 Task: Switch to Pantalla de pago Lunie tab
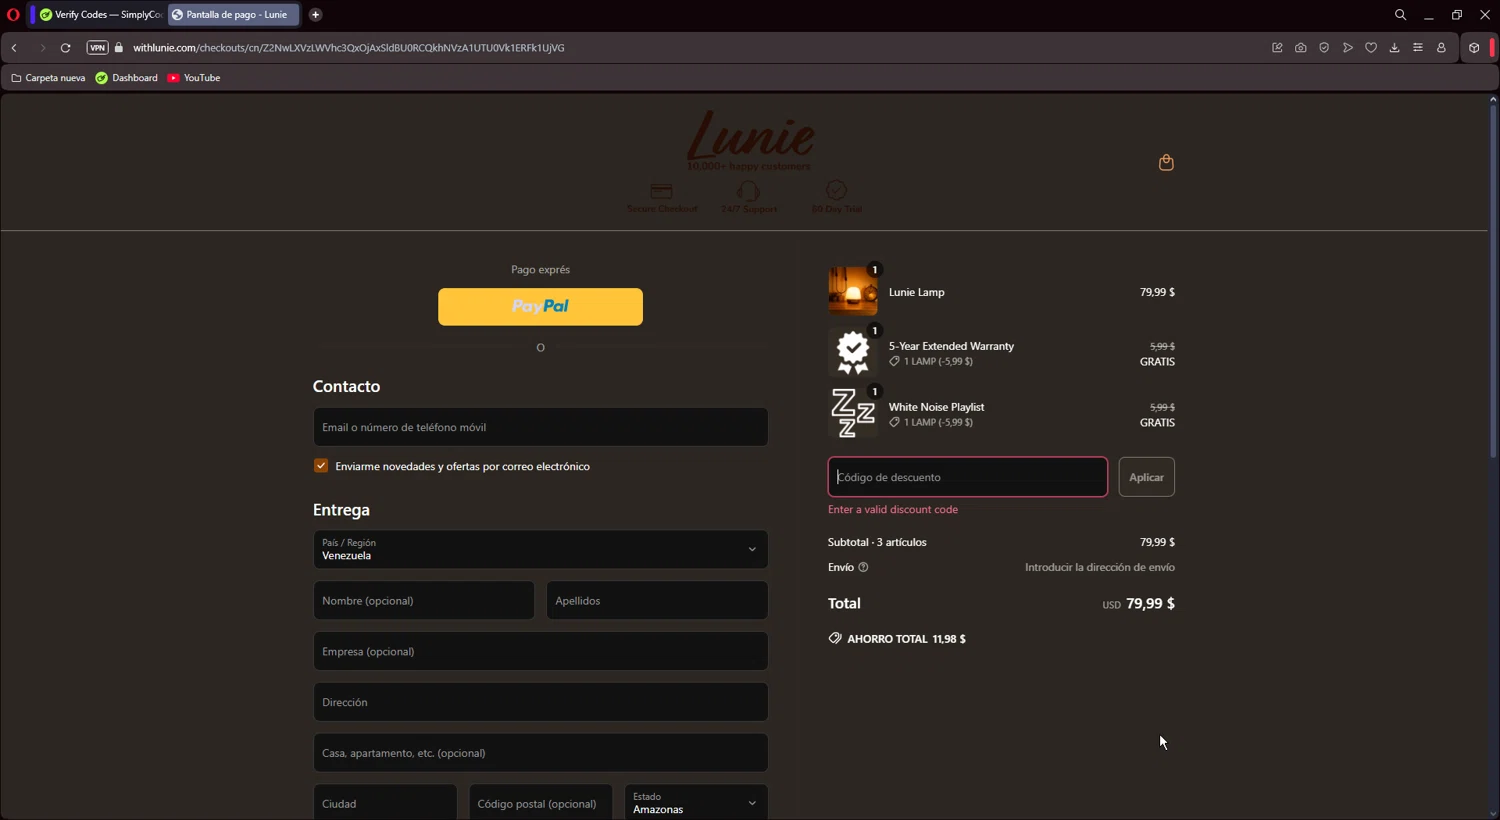click(233, 15)
